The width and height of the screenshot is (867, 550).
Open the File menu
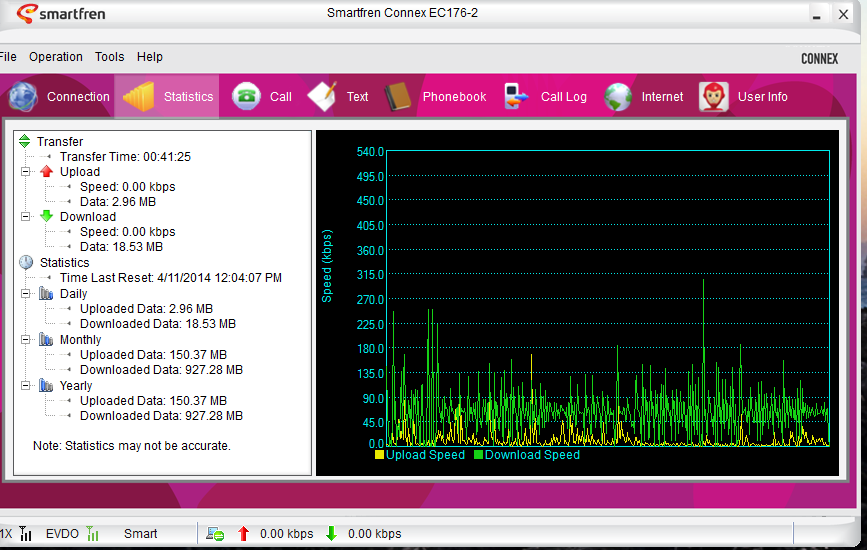click(x=8, y=57)
